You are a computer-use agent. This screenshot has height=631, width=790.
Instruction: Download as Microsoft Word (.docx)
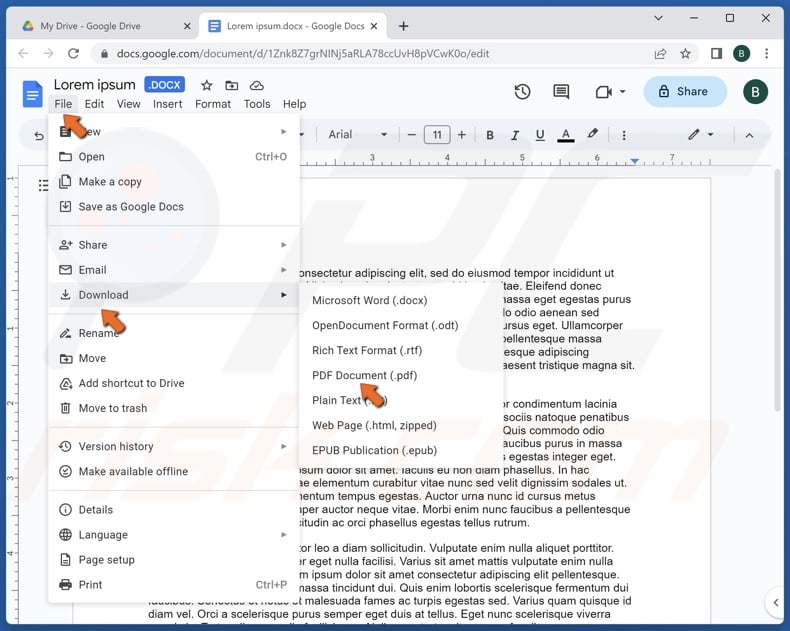401,300
